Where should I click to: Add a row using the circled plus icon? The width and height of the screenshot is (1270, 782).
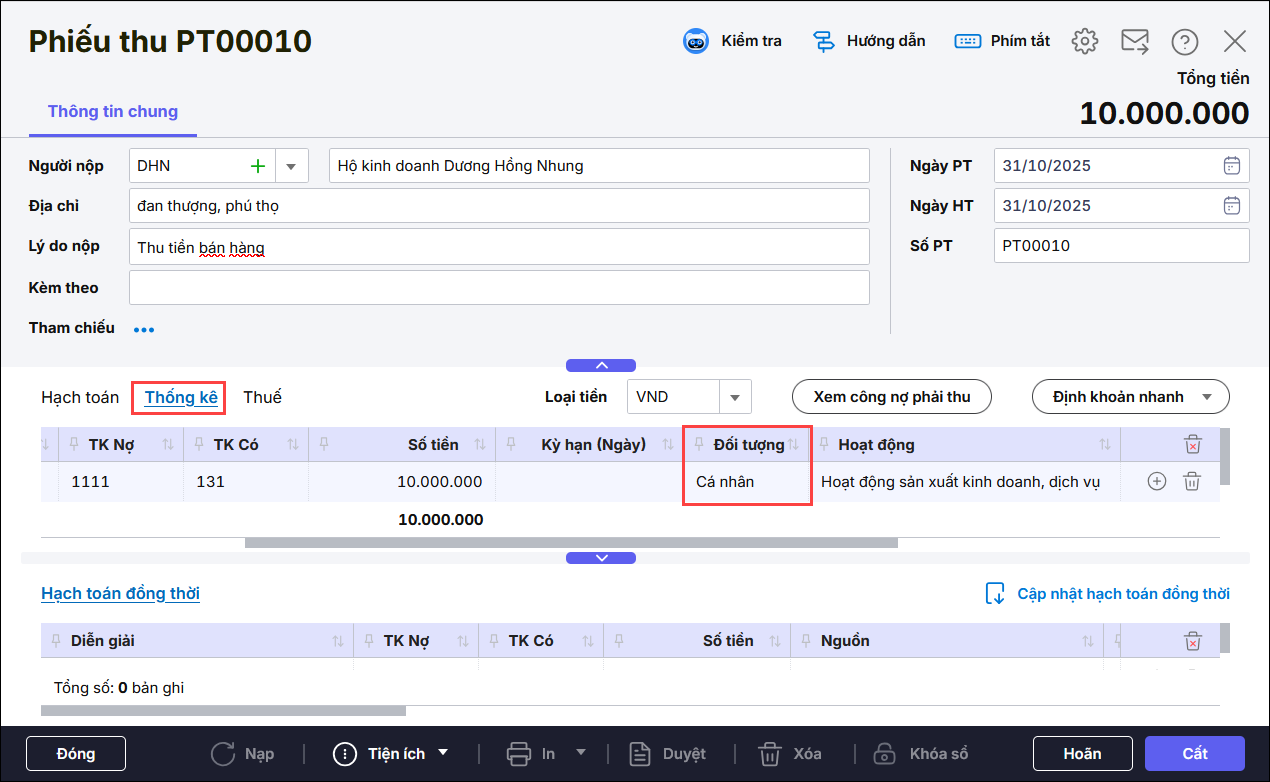(x=1157, y=482)
